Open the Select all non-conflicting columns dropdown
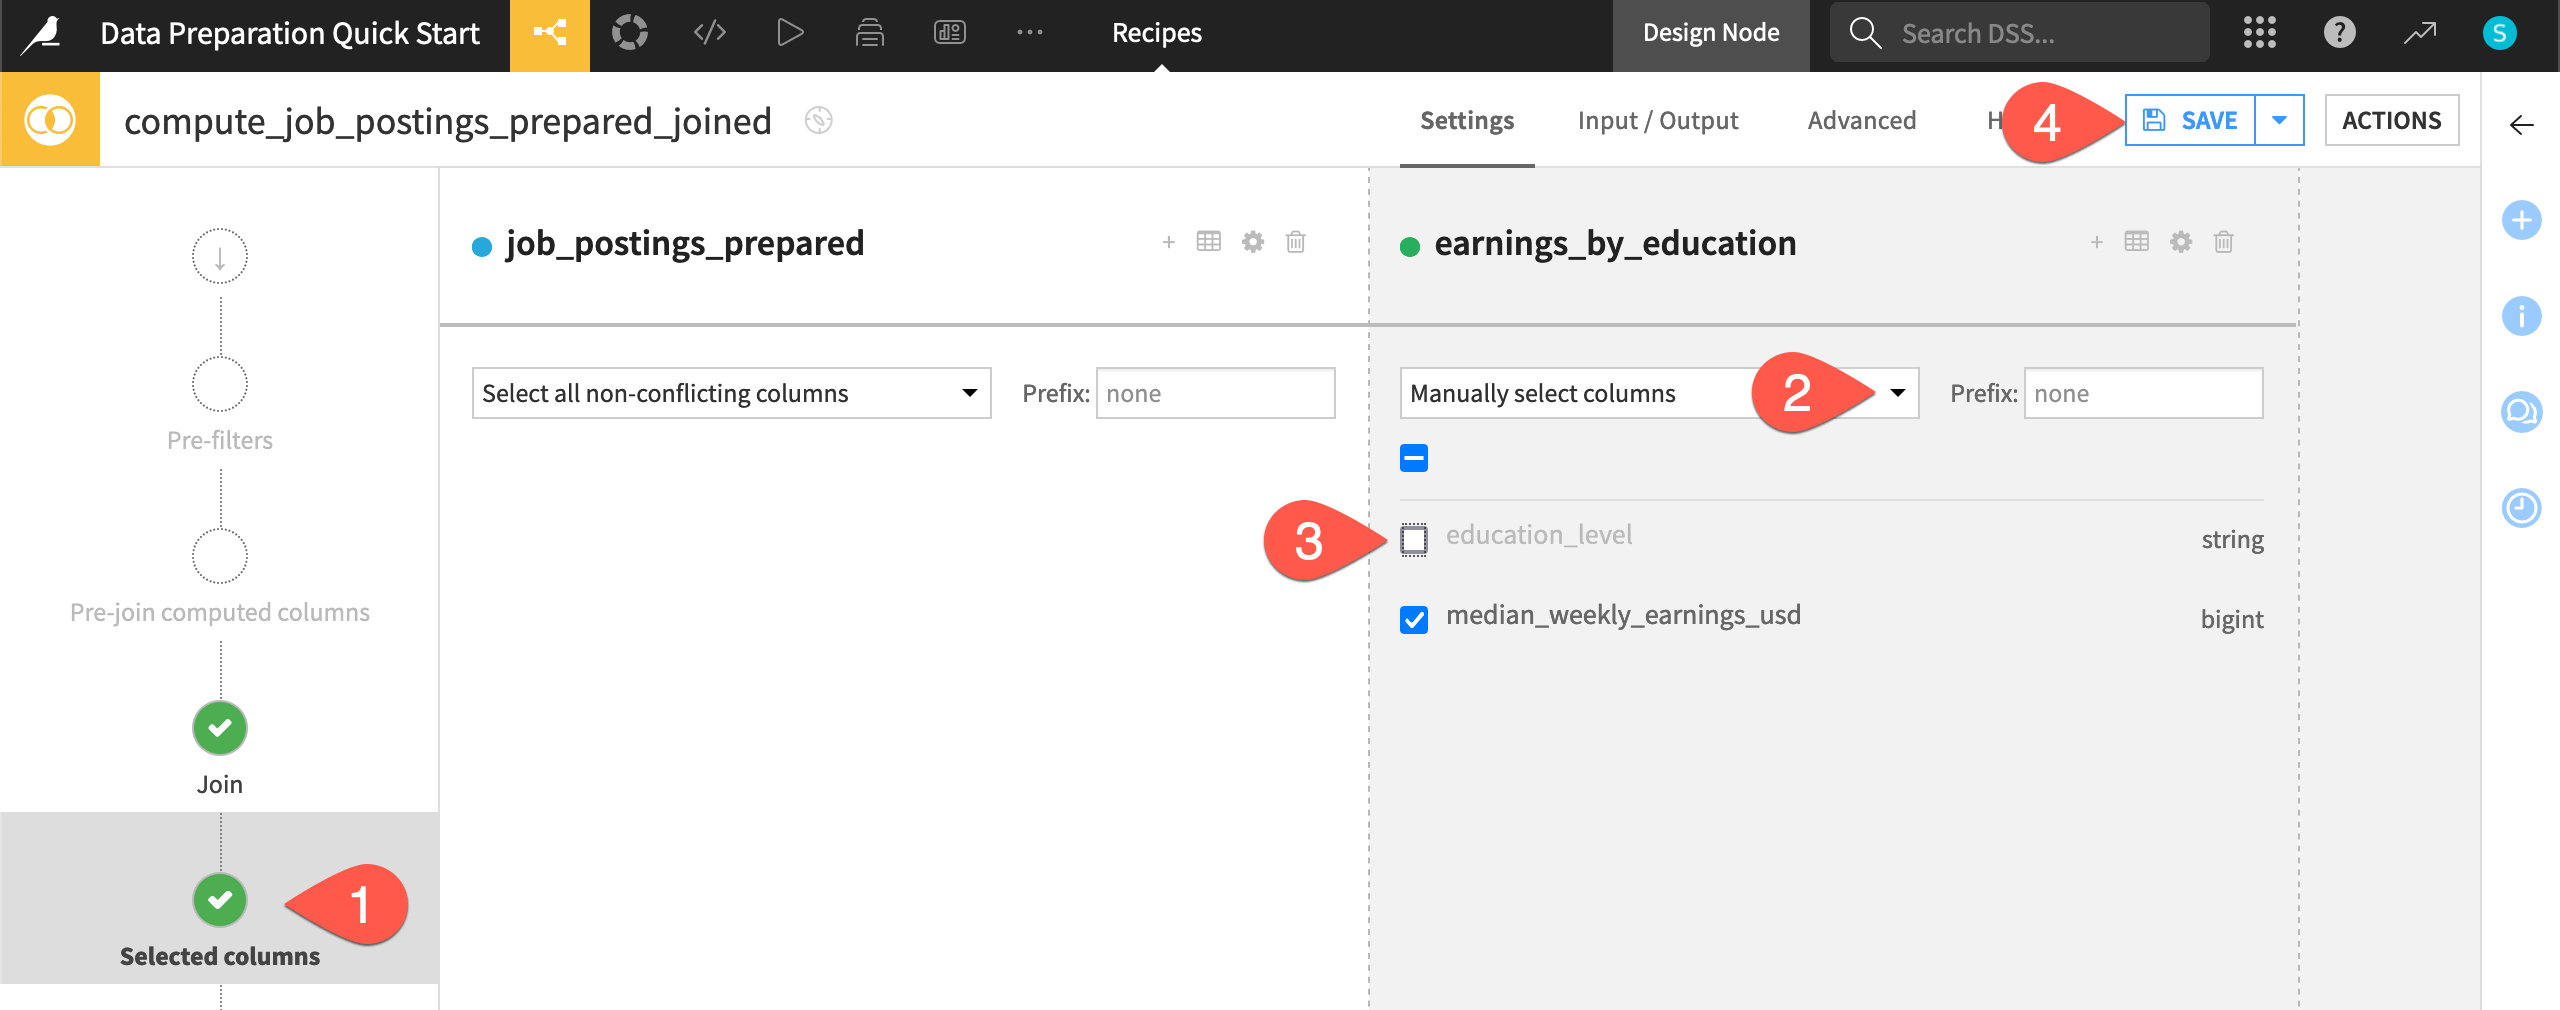Image resolution: width=2560 pixels, height=1010 pixels. tap(731, 392)
